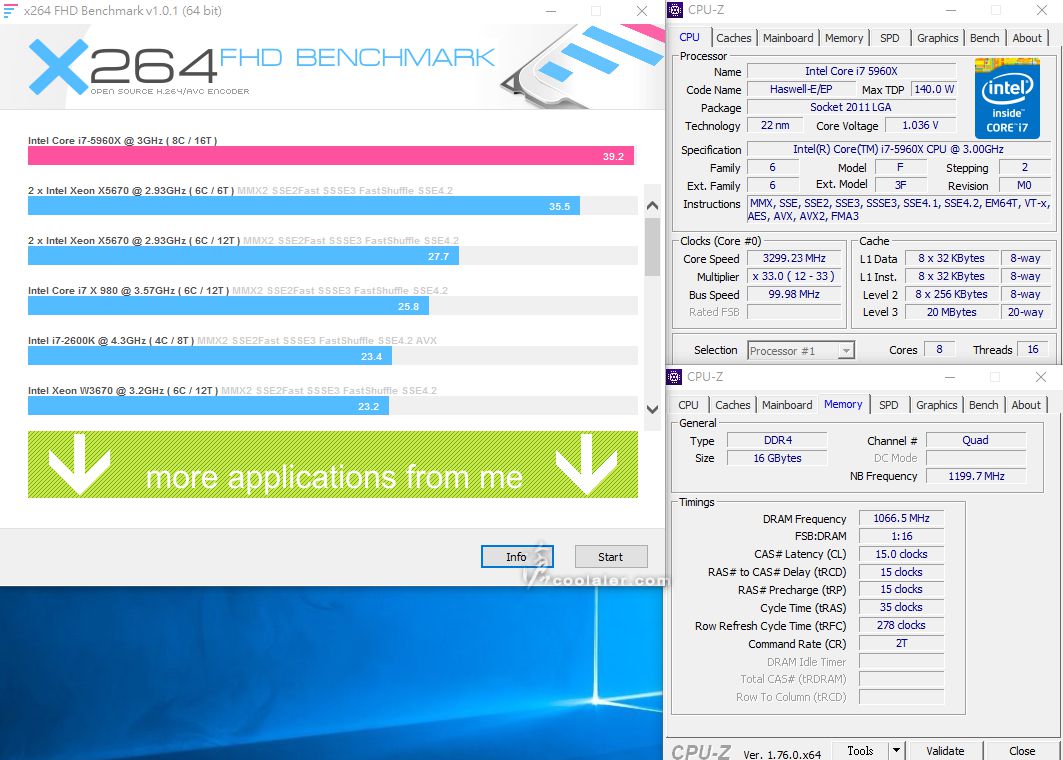Open About tab in lower CPU-Z window

tap(1026, 405)
